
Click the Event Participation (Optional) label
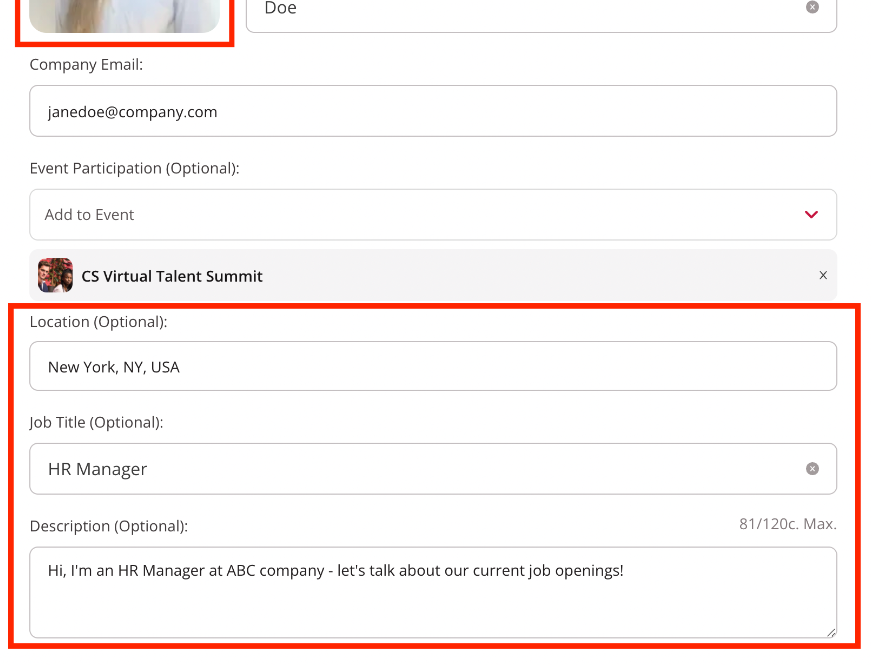(134, 168)
